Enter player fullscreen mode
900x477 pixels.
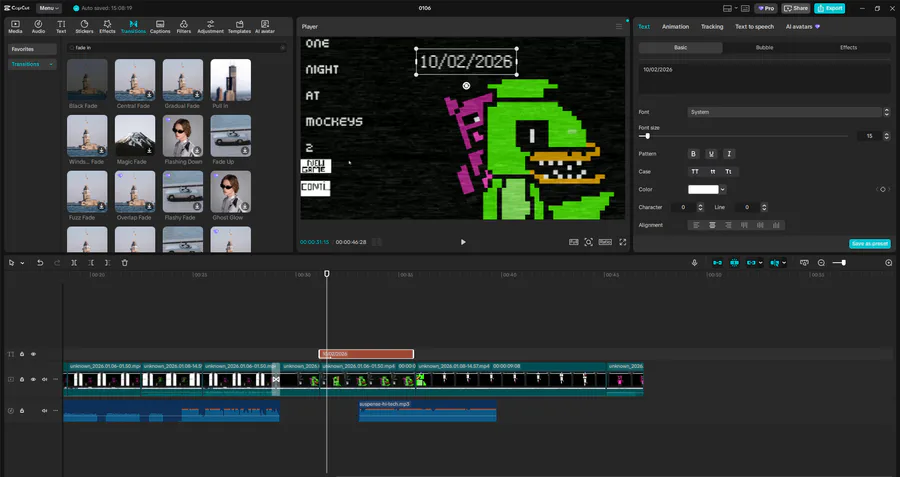(623, 242)
